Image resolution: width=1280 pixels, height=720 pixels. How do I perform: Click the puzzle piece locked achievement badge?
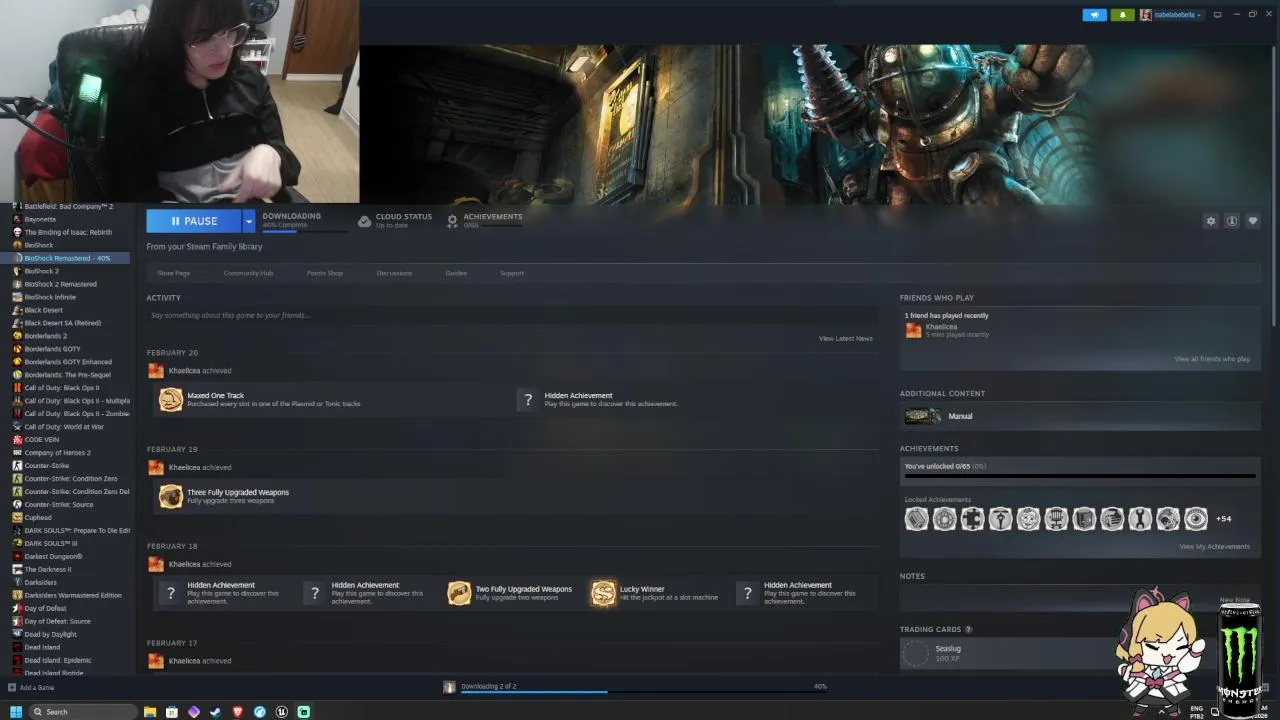coord(973,519)
